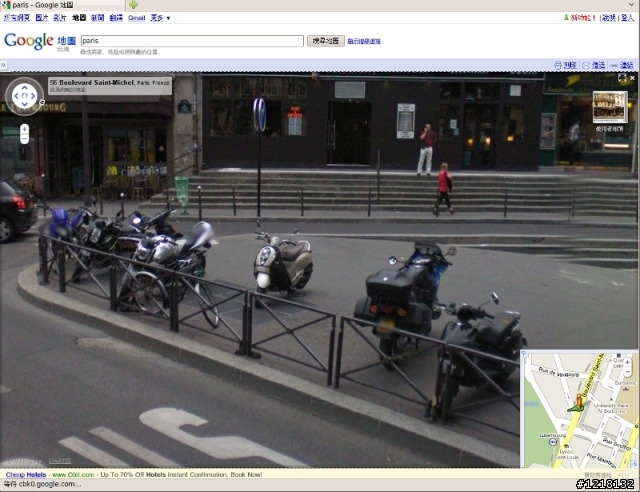This screenshot has width=640, height=492.
Task: Click the compass handle on the navigation ring
Action: click(42, 102)
